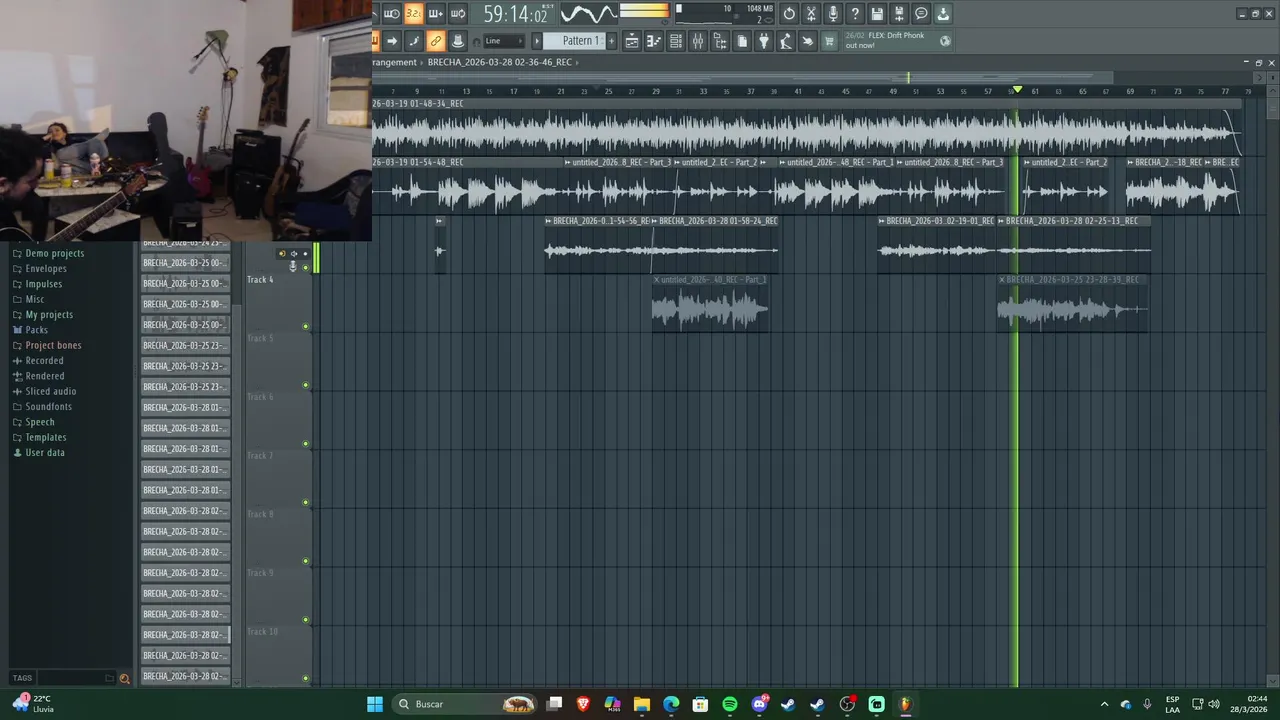Click the project copy documents icon
1280x720 pixels.
pos(742,41)
